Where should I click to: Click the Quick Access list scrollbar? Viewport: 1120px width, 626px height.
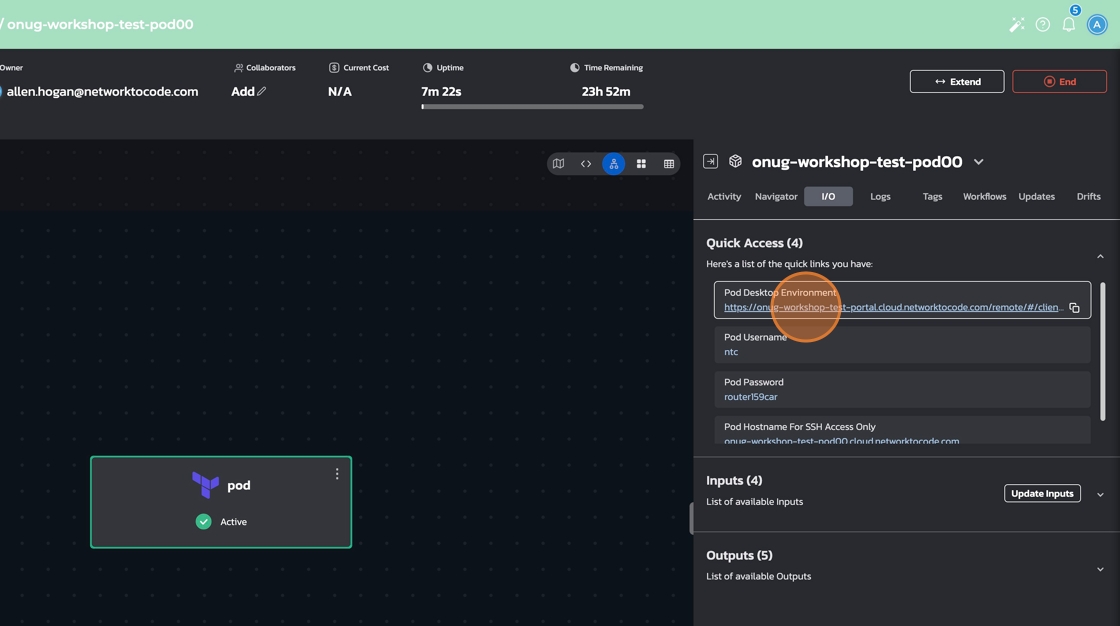coord(1103,352)
